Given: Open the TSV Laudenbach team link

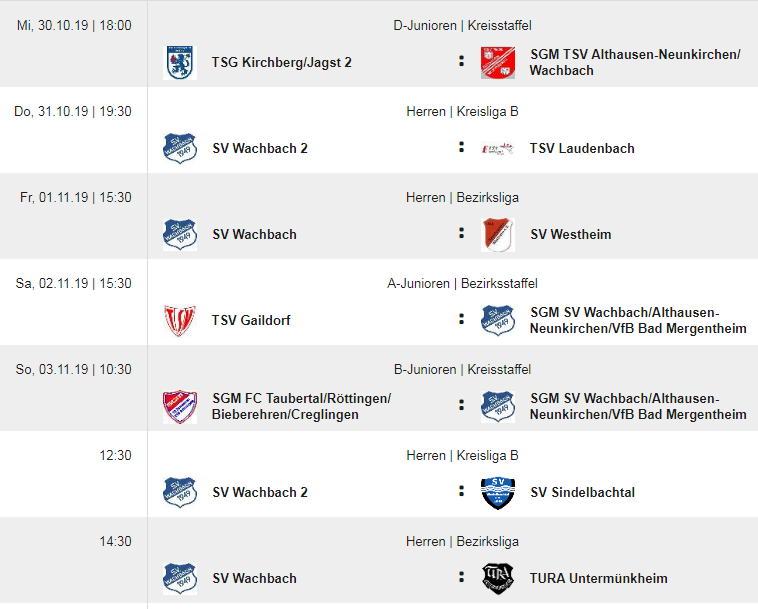Looking at the screenshot, I should [582, 148].
